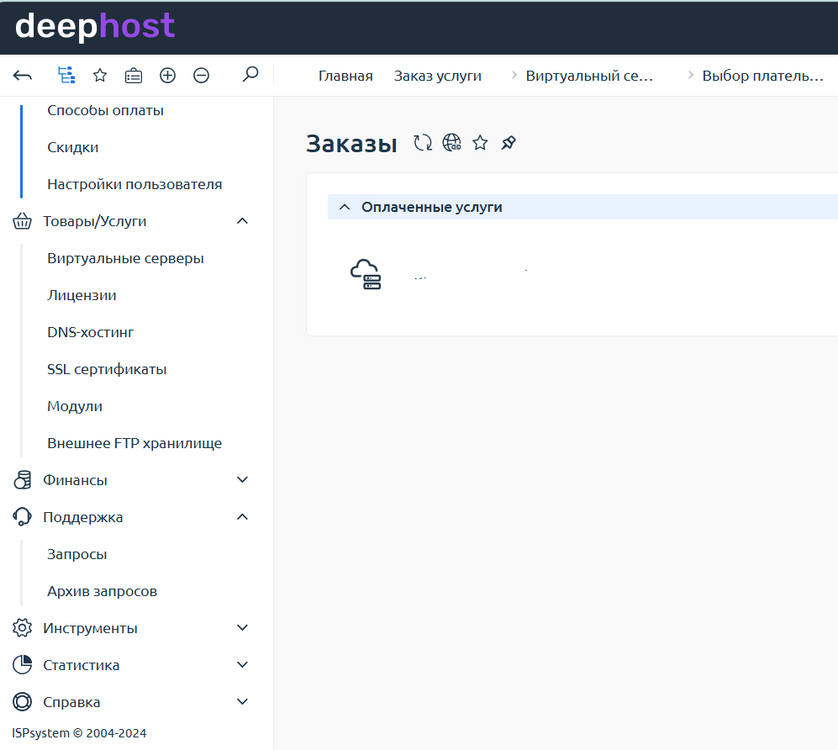Open Запросы under Поддержка
This screenshot has height=750, width=838.
point(77,554)
